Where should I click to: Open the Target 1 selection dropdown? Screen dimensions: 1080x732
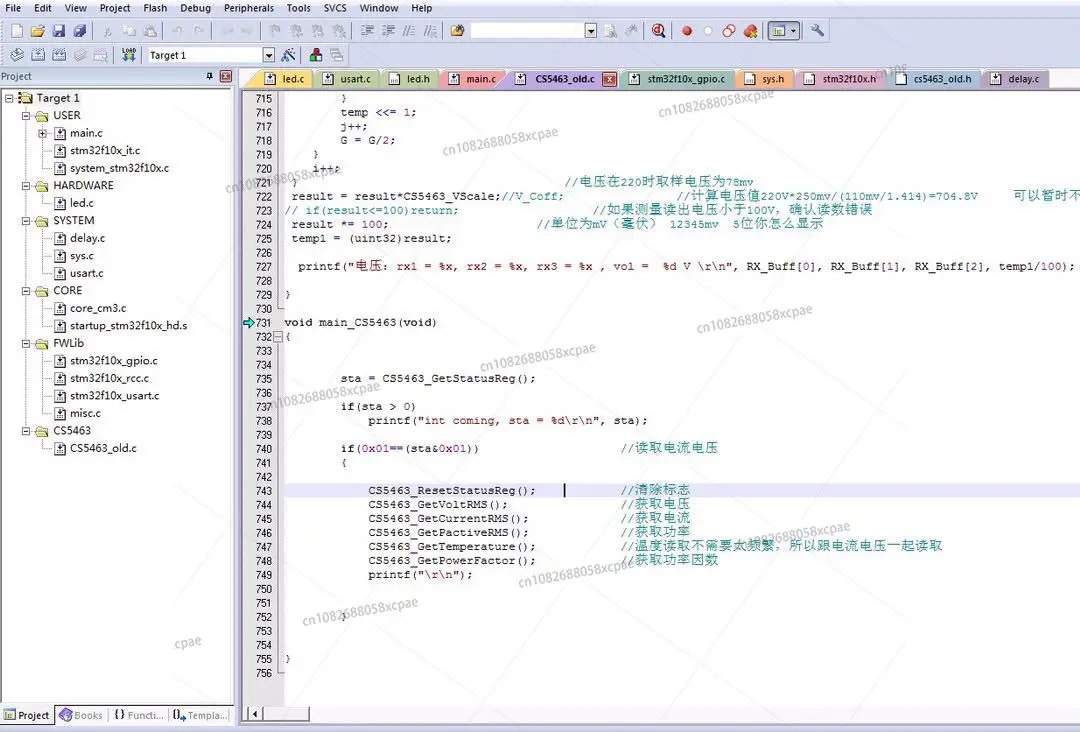[x=268, y=56]
